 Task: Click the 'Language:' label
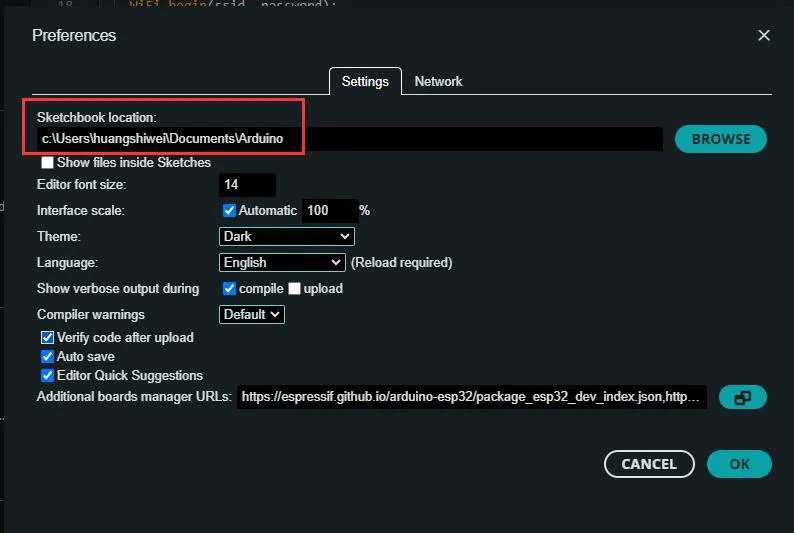tap(67, 263)
